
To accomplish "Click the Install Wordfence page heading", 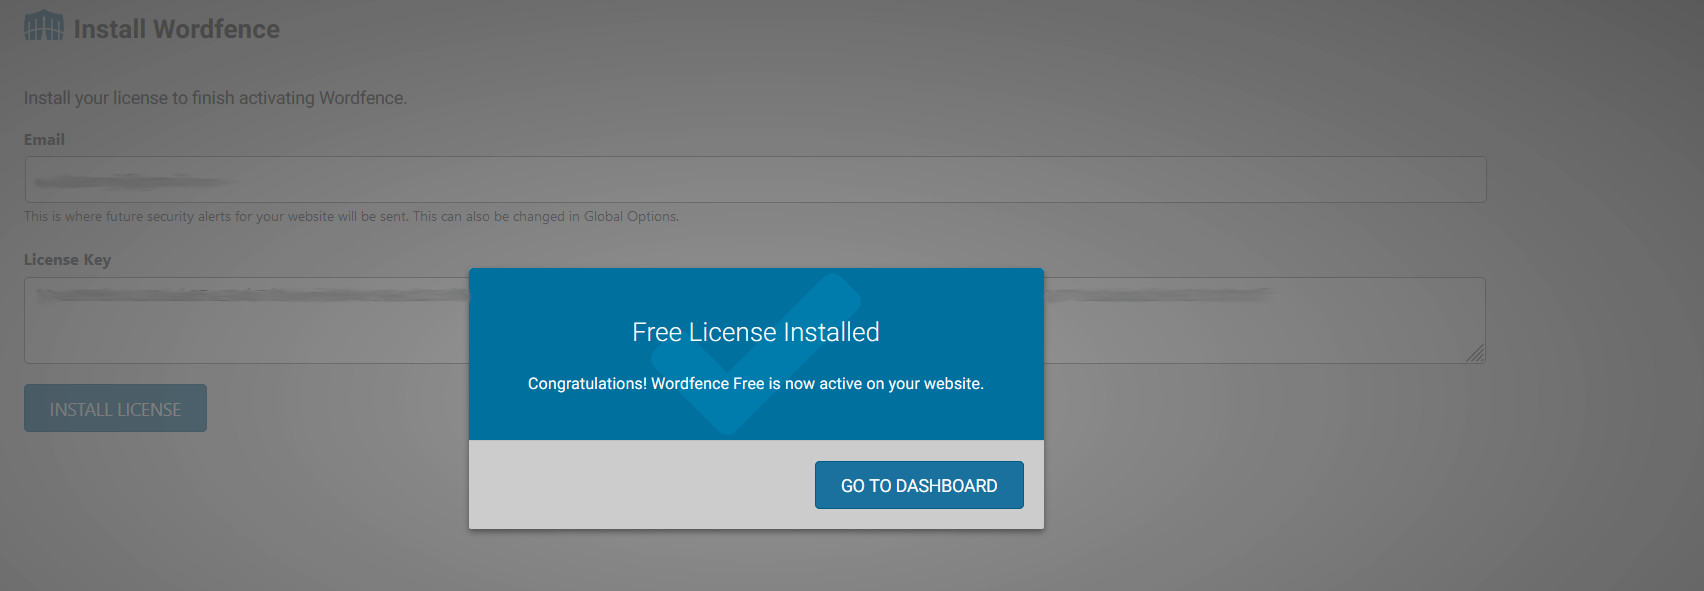I will tap(176, 29).
